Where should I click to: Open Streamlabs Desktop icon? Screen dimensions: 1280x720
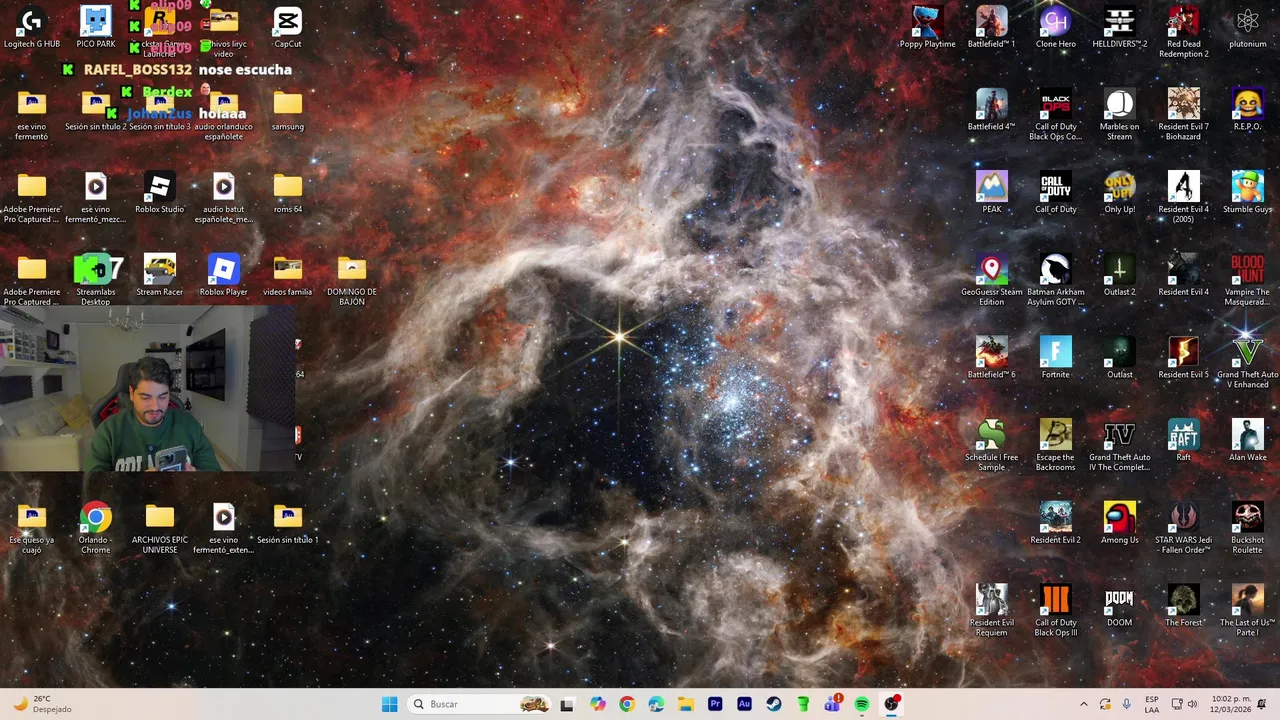click(96, 280)
